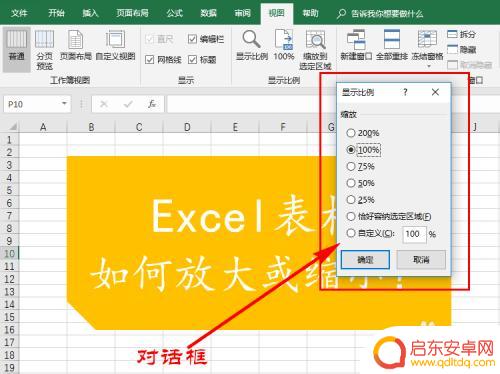Screen dimensions: 500x374
Task: Expand the Name Box dropdown arrow
Action: coord(64,104)
